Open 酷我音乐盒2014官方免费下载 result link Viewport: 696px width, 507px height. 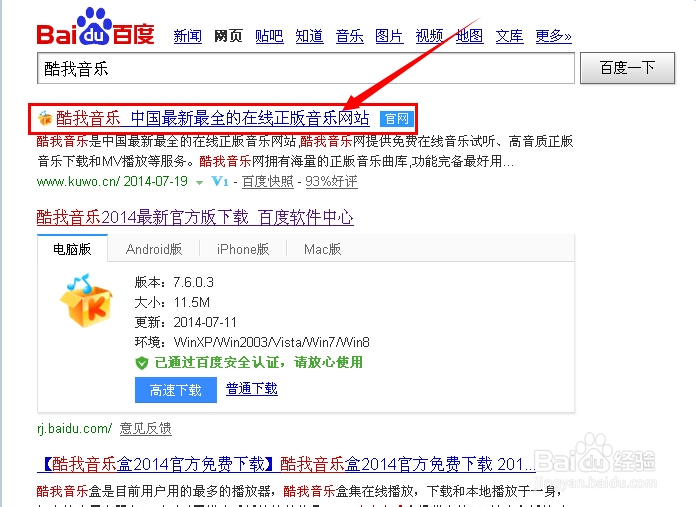click(x=286, y=464)
